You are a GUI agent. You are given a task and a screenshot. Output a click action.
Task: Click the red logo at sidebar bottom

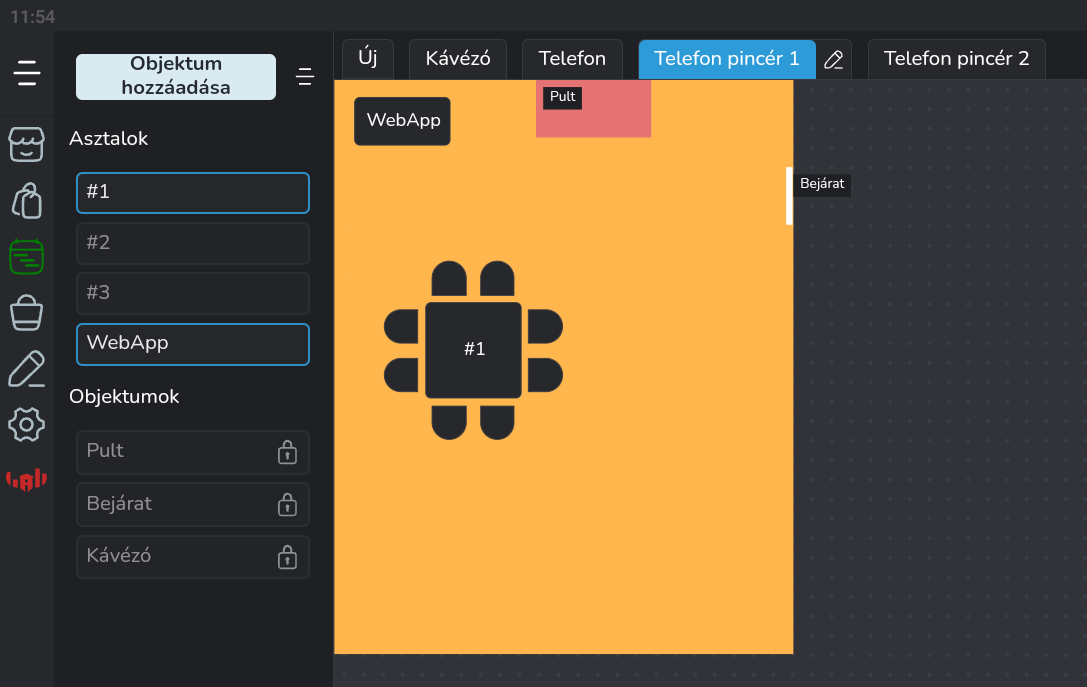coord(27,481)
